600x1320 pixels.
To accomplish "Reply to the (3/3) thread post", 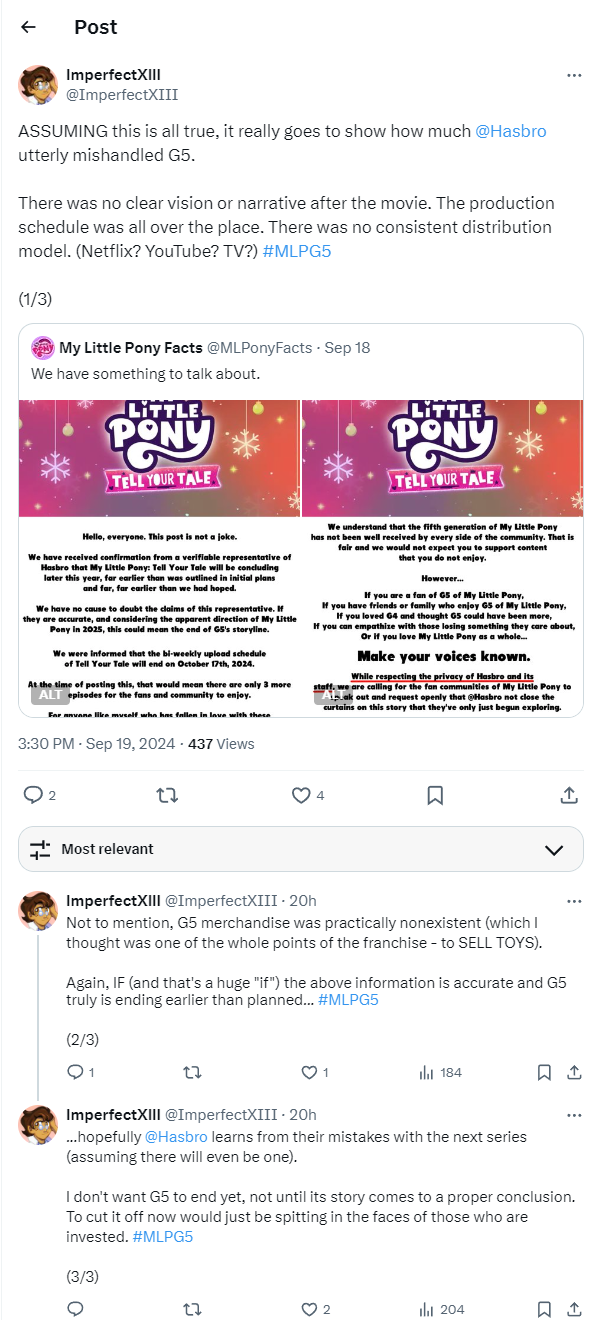I will tap(75, 1308).
